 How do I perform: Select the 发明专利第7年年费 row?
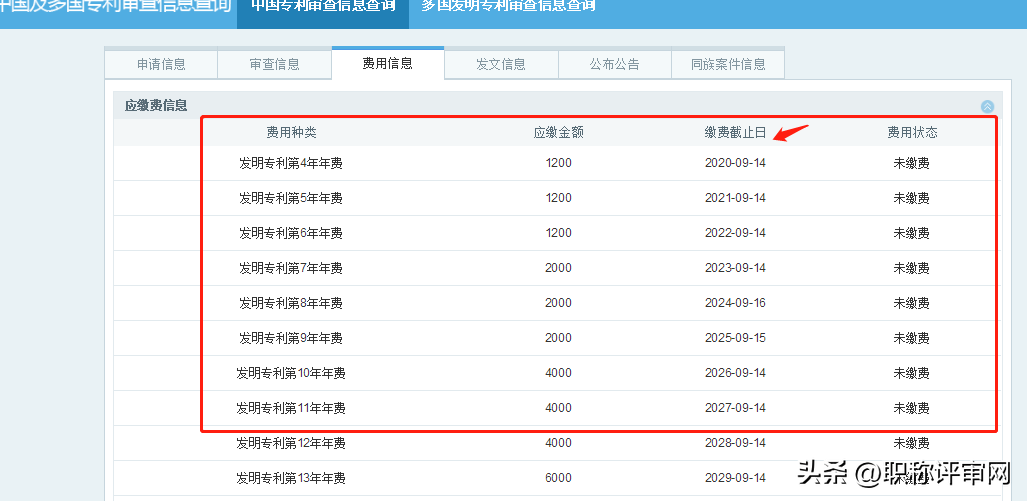pyautogui.click(x=291, y=268)
